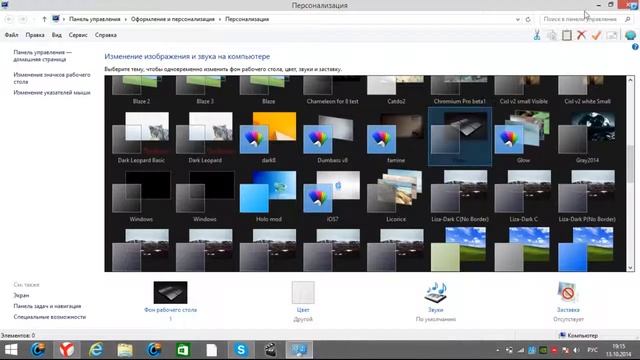Click the orange checkmark Properties icon

[x=596, y=35]
